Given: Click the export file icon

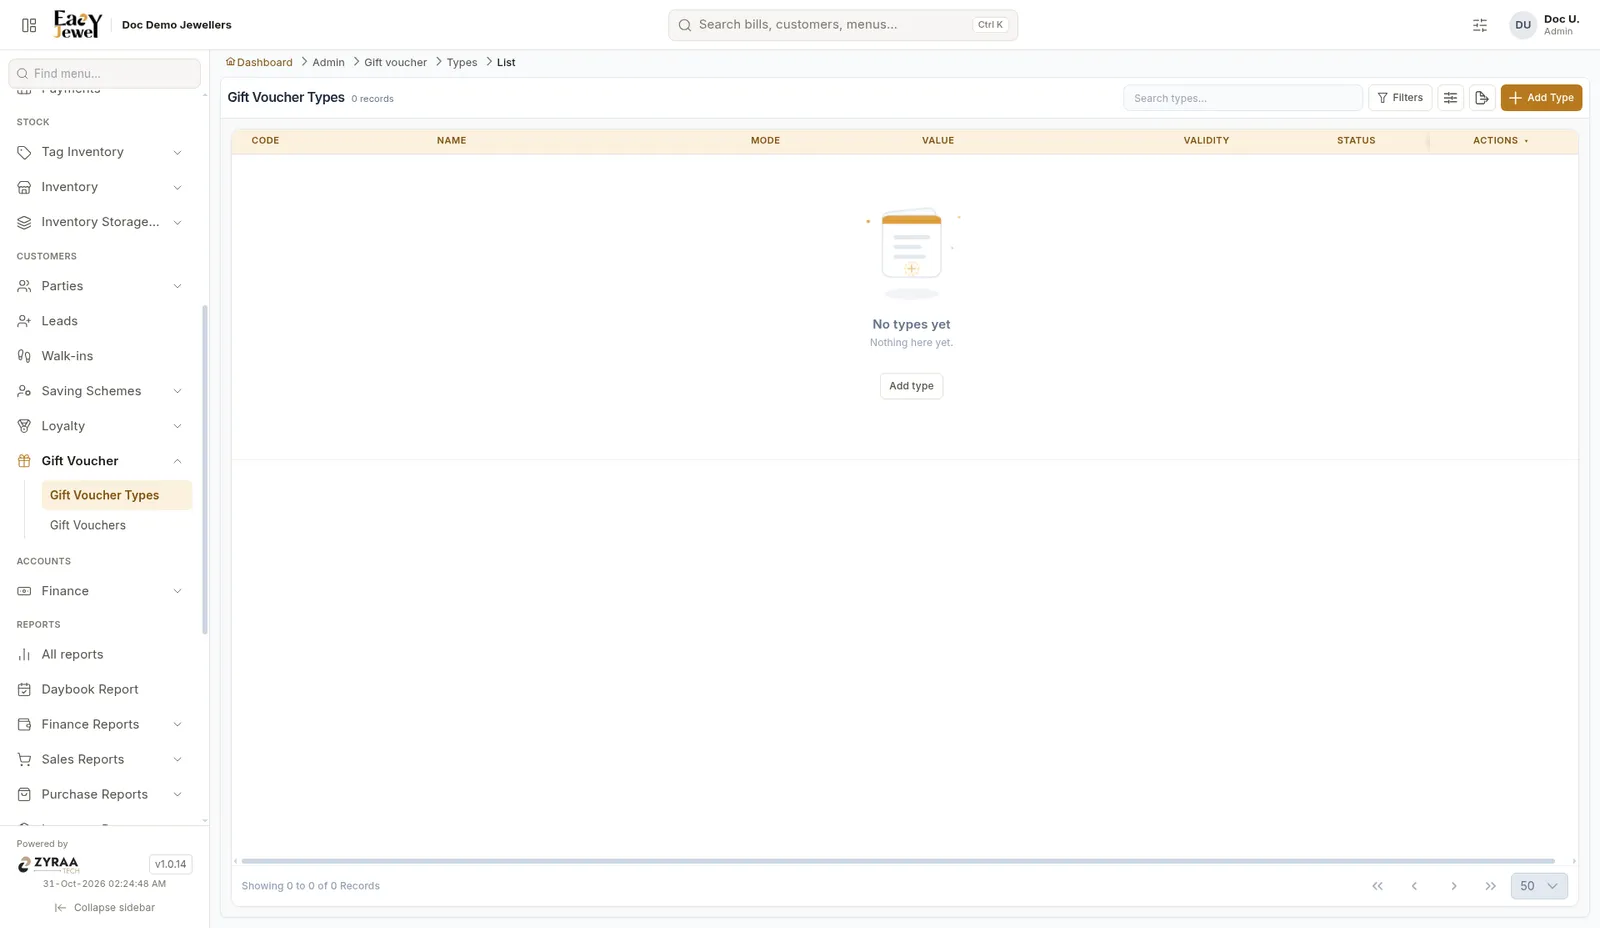Looking at the screenshot, I should (x=1482, y=98).
